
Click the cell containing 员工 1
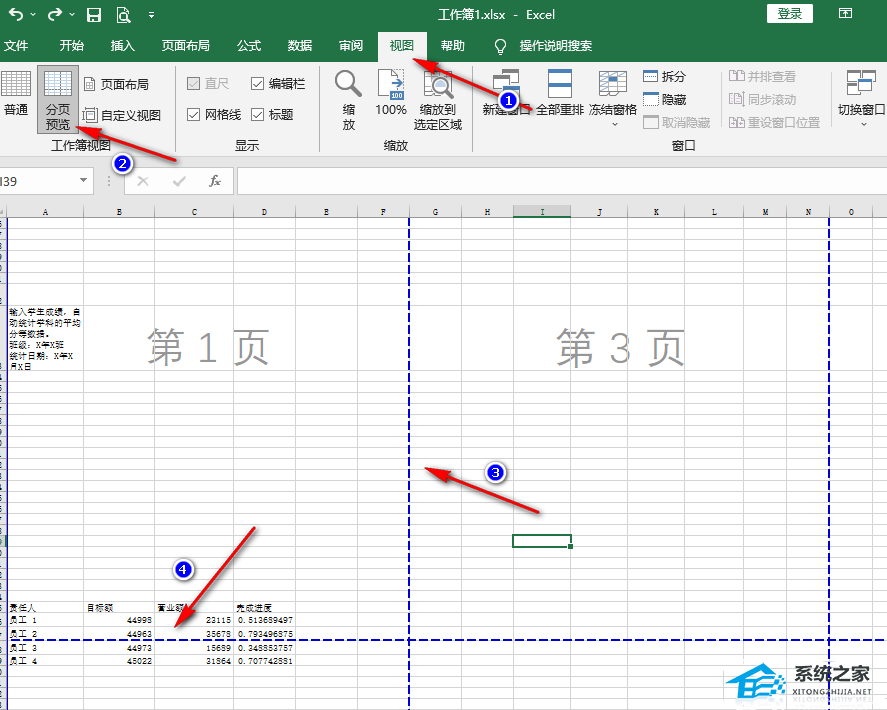[x=45, y=621]
